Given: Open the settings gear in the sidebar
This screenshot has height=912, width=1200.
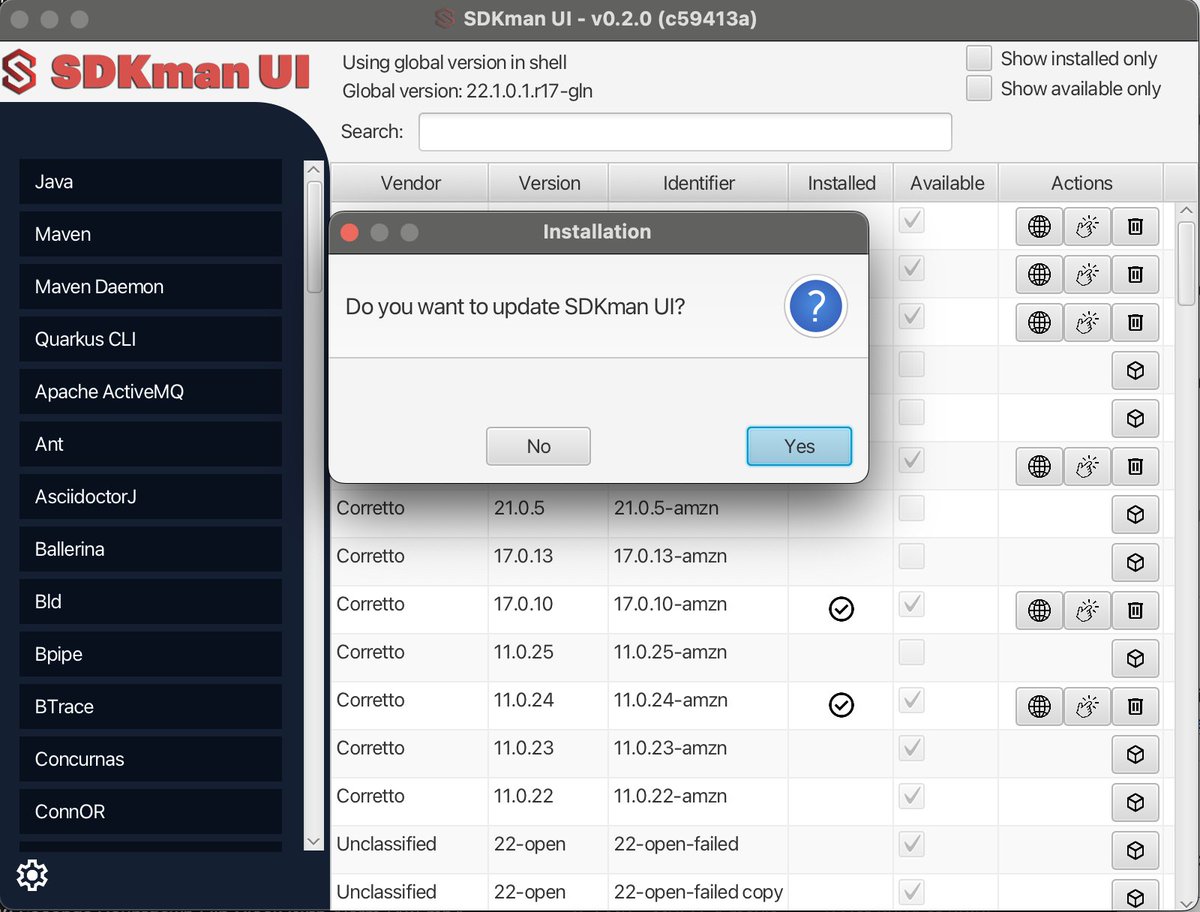Looking at the screenshot, I should click(32, 875).
